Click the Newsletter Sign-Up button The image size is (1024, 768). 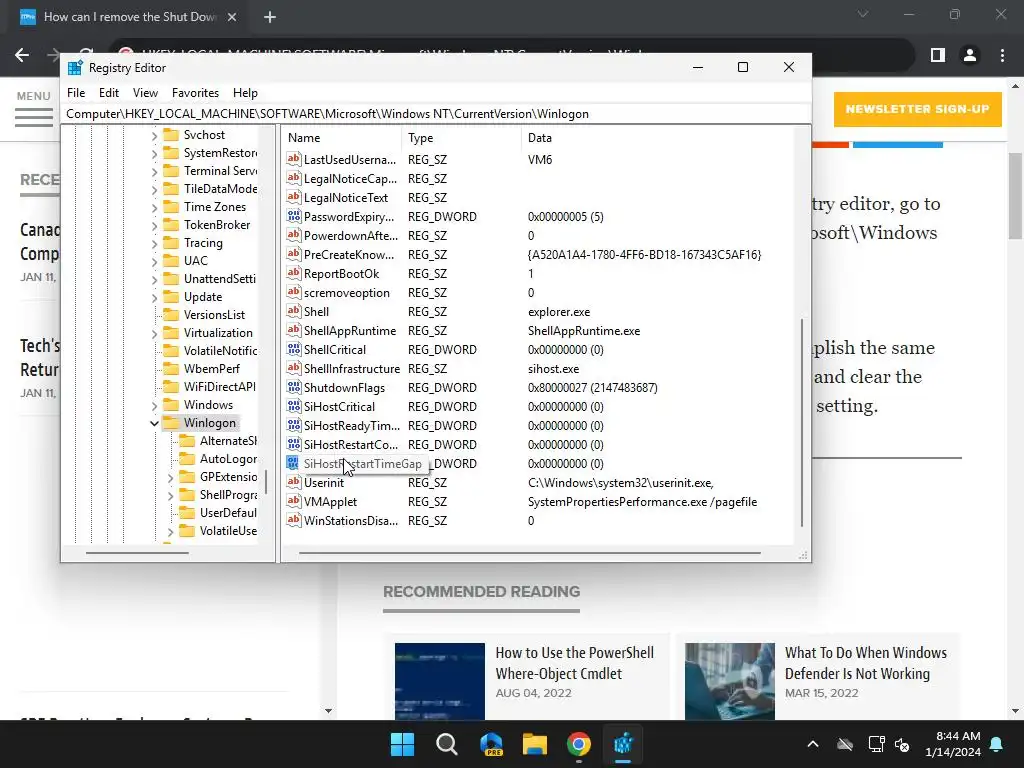coord(917,109)
